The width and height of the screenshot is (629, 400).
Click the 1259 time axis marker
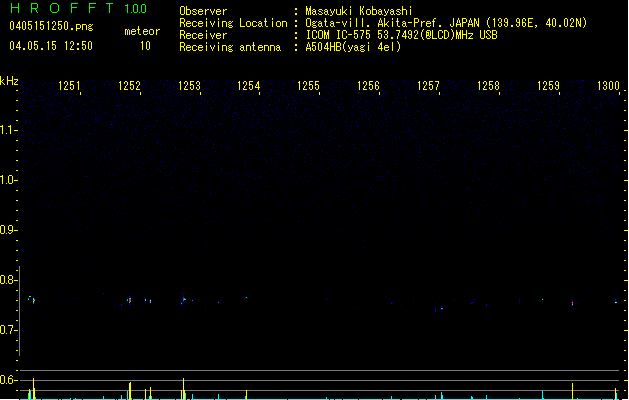tap(548, 86)
